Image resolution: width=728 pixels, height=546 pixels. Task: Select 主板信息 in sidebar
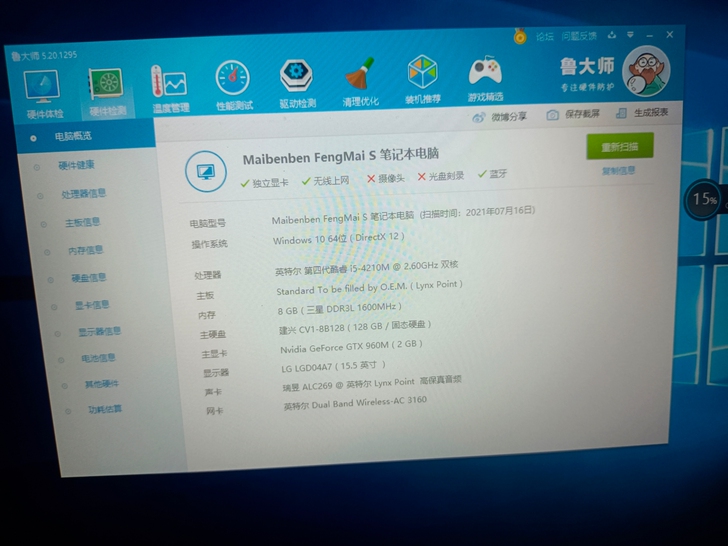click(83, 222)
